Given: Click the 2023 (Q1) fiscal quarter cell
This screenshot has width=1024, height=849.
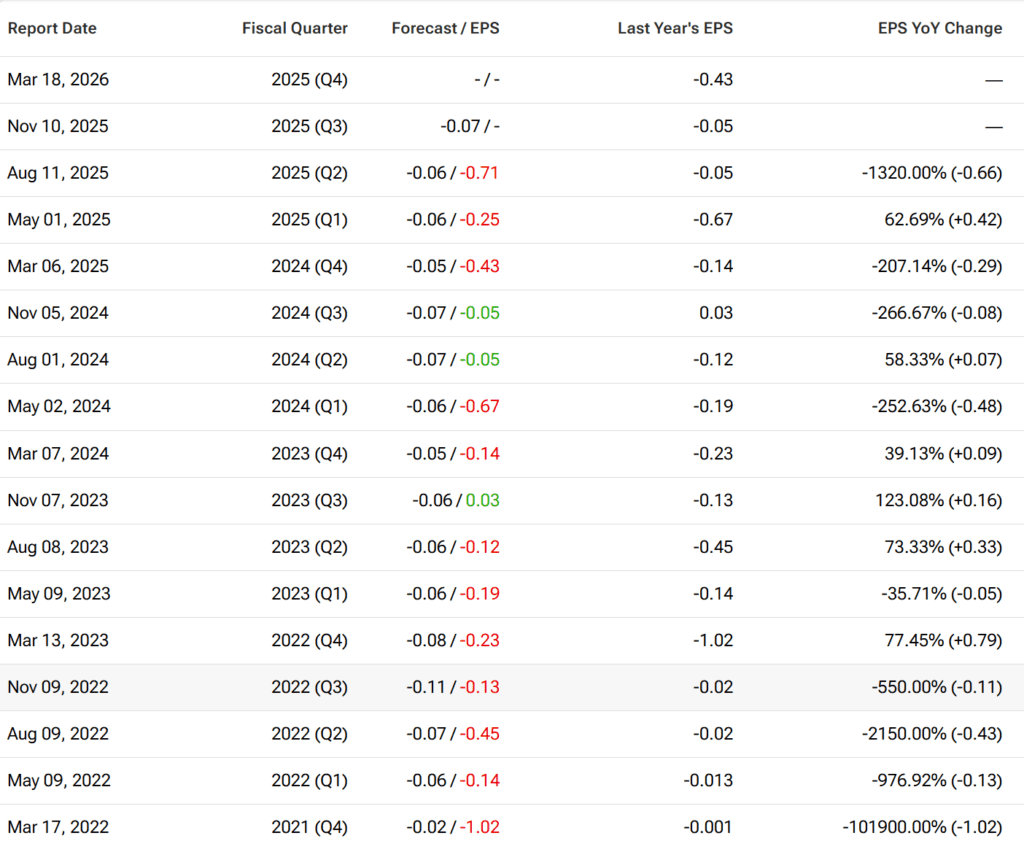Looking at the screenshot, I should tap(309, 594).
